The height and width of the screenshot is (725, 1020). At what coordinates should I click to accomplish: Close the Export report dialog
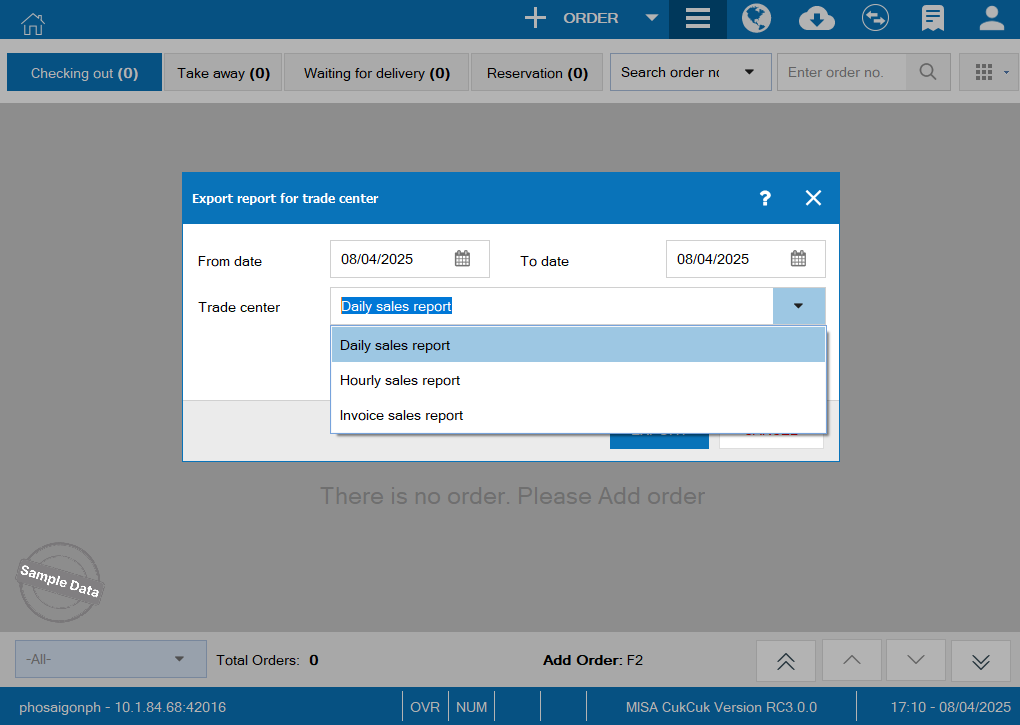813,198
